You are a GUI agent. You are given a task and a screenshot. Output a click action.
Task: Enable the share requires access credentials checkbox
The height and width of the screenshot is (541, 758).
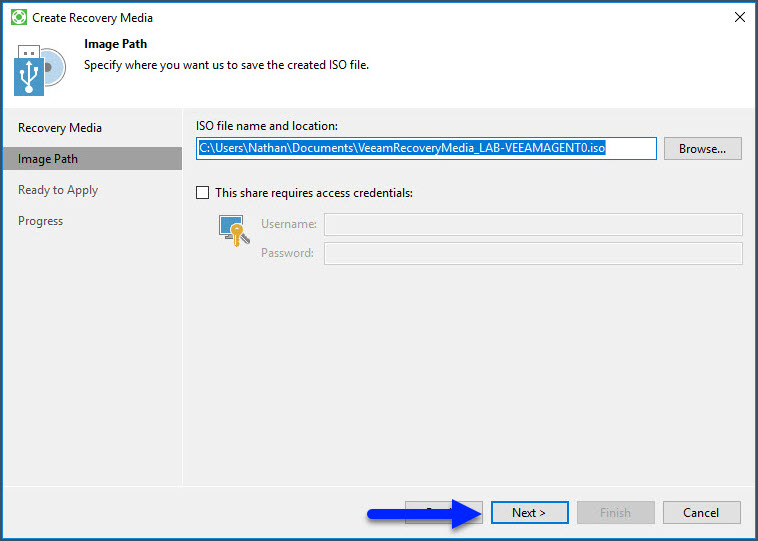click(x=204, y=193)
